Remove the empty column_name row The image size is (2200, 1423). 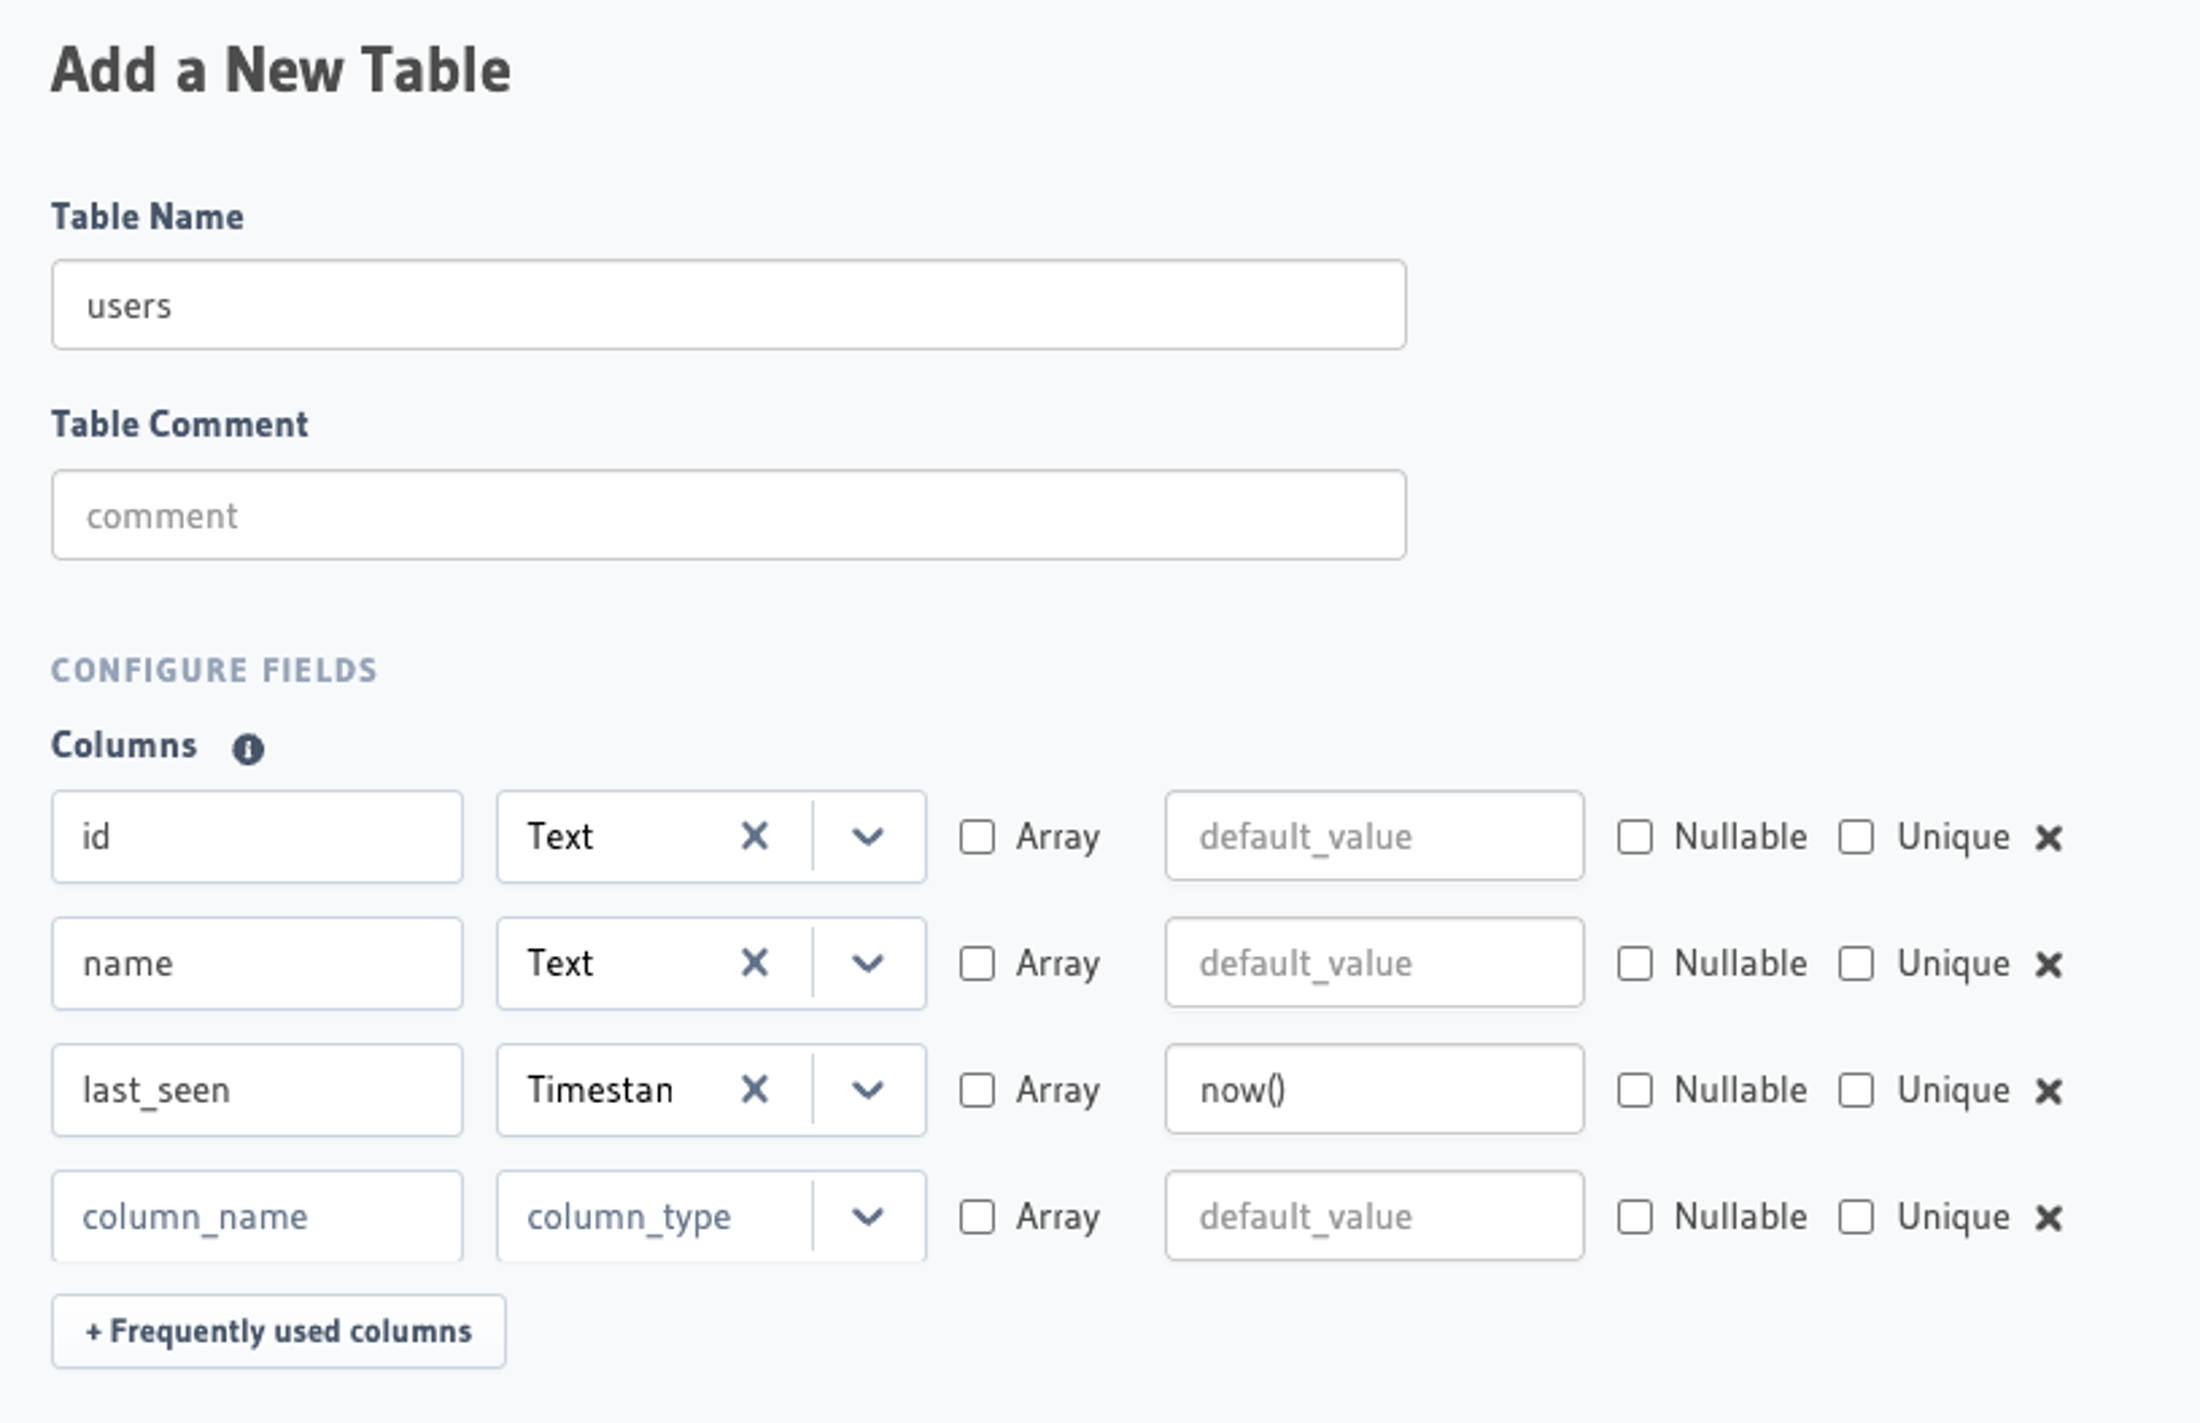(2048, 1218)
